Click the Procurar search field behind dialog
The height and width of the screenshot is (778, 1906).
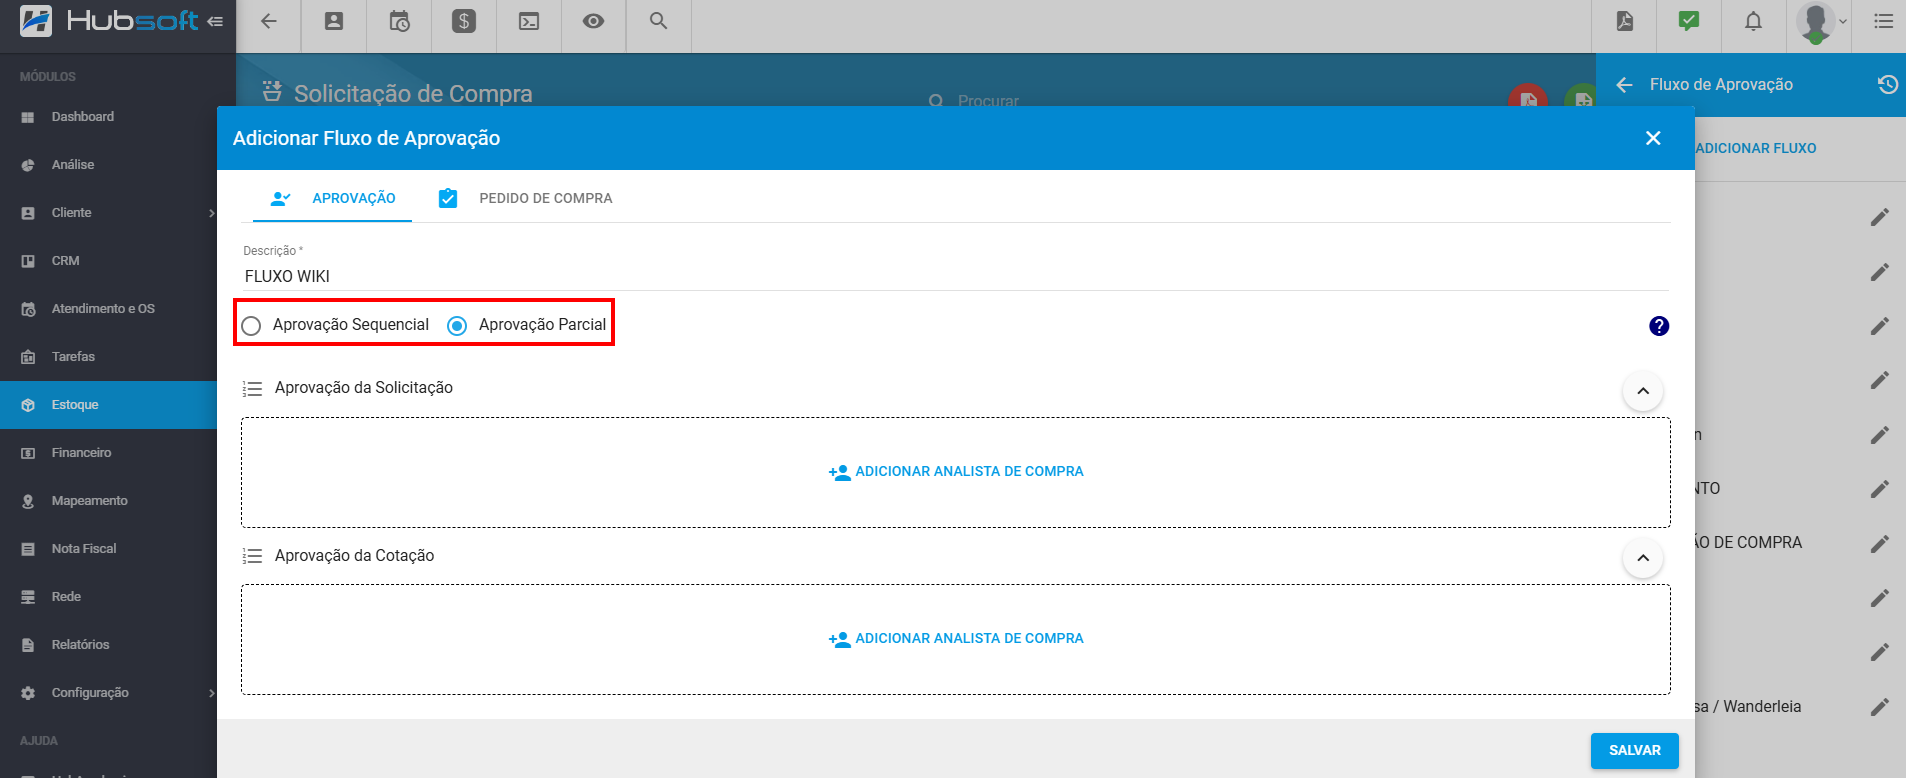(988, 100)
